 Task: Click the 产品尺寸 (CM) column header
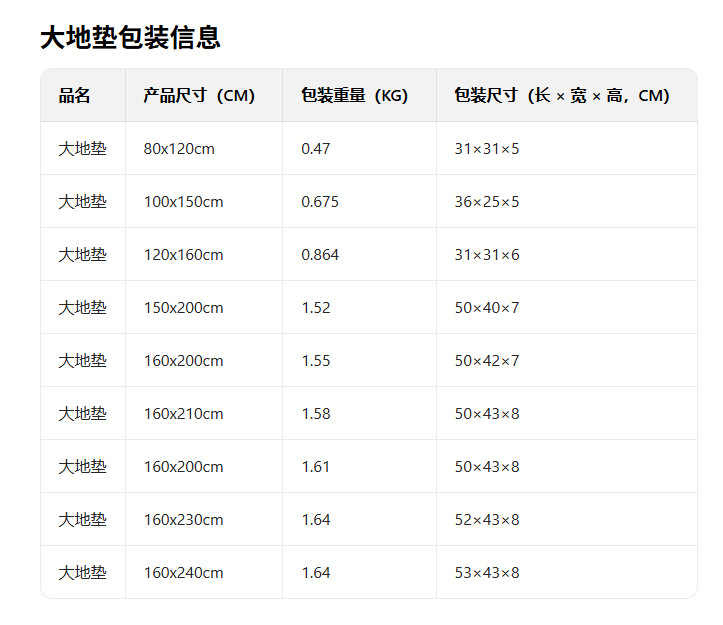199,96
